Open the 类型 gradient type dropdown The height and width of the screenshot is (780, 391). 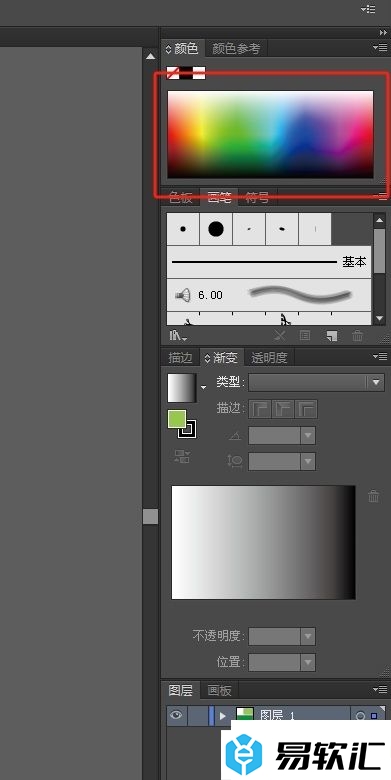tap(316, 383)
